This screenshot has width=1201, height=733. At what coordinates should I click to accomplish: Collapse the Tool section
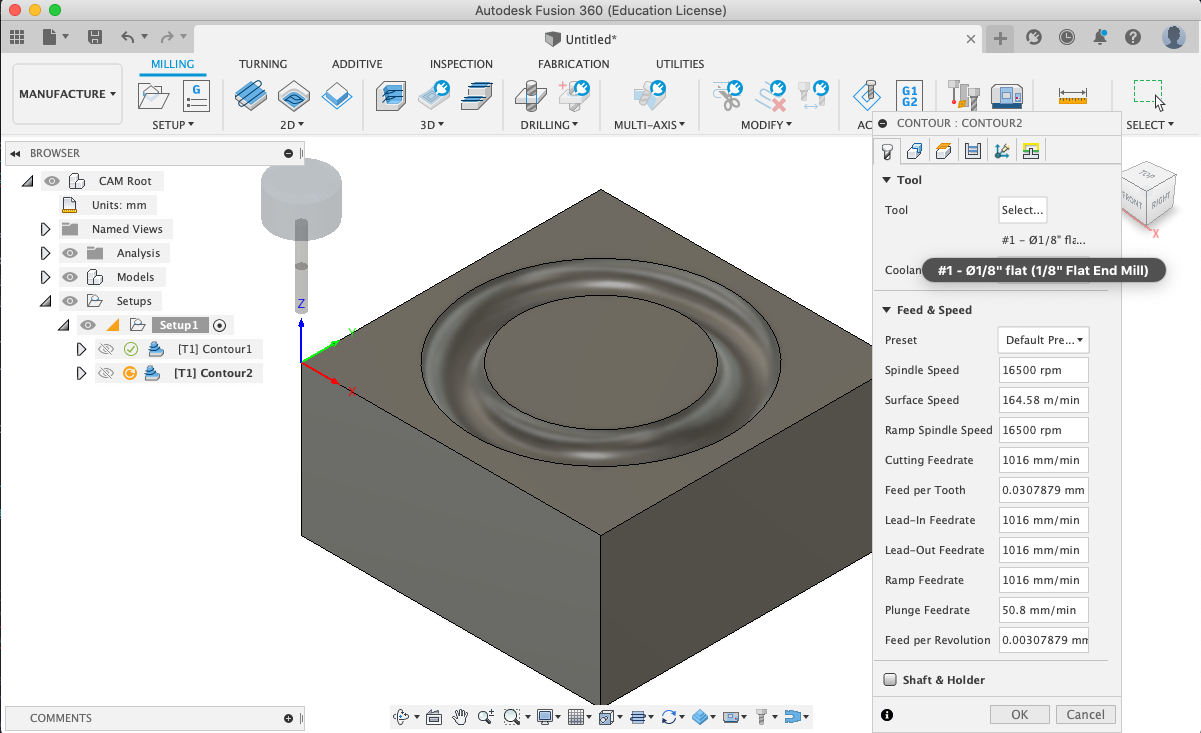[886, 180]
